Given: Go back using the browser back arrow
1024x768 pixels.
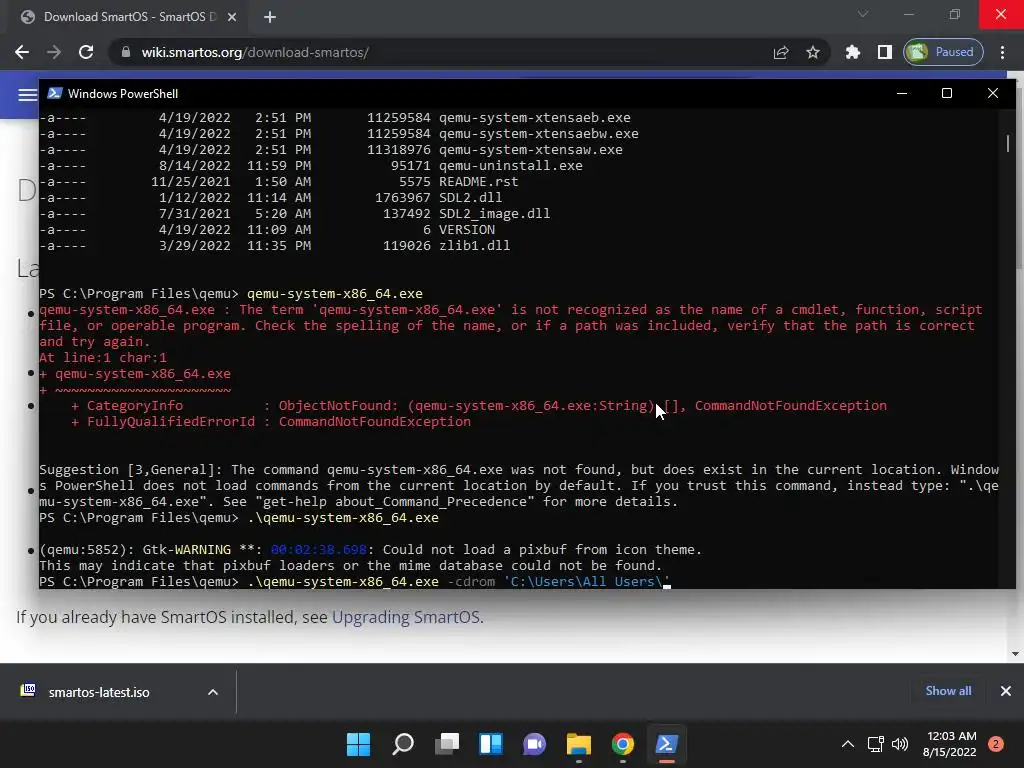Looking at the screenshot, I should [22, 52].
